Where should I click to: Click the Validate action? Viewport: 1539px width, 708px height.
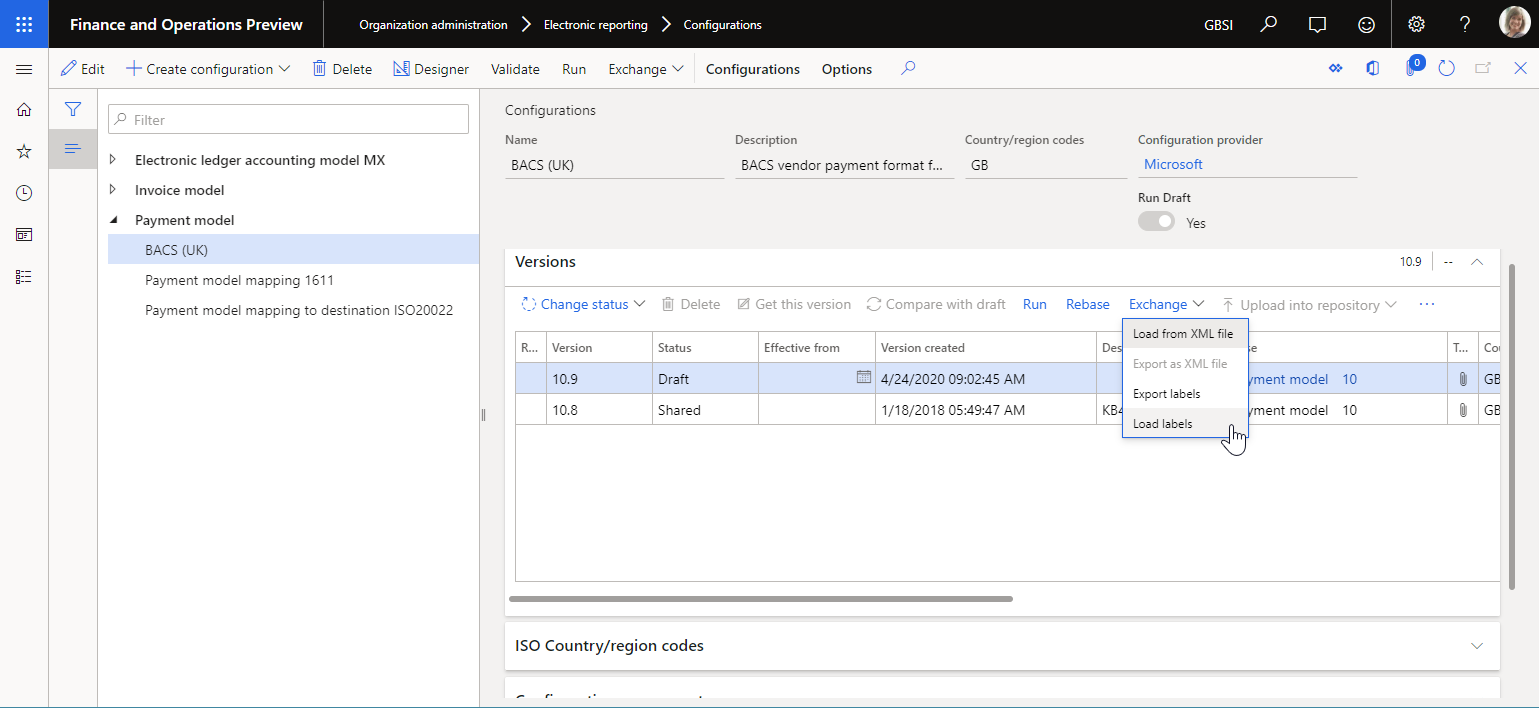(514, 69)
